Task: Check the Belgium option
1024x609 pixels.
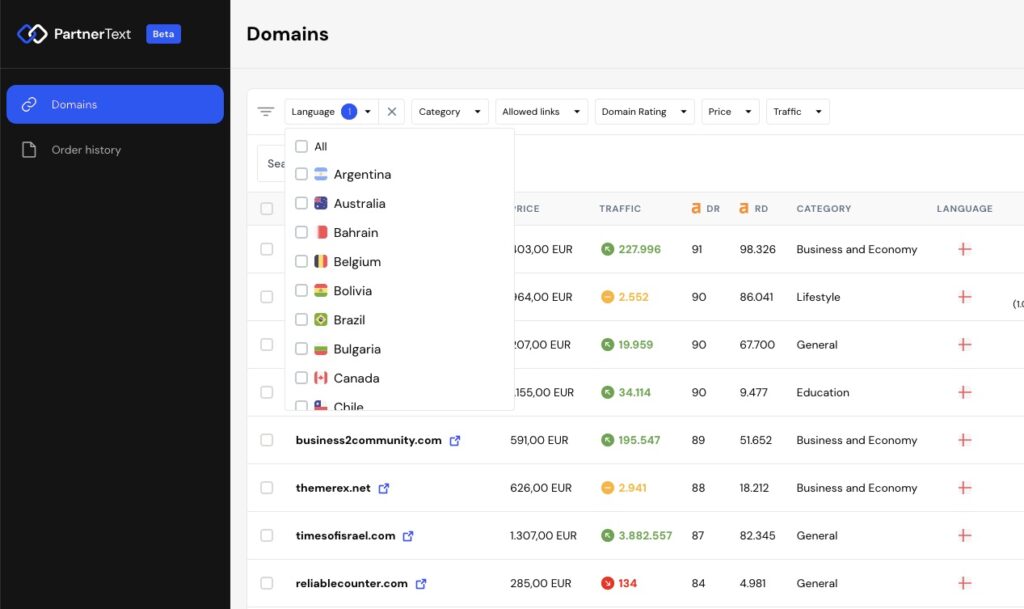Action: 301,261
